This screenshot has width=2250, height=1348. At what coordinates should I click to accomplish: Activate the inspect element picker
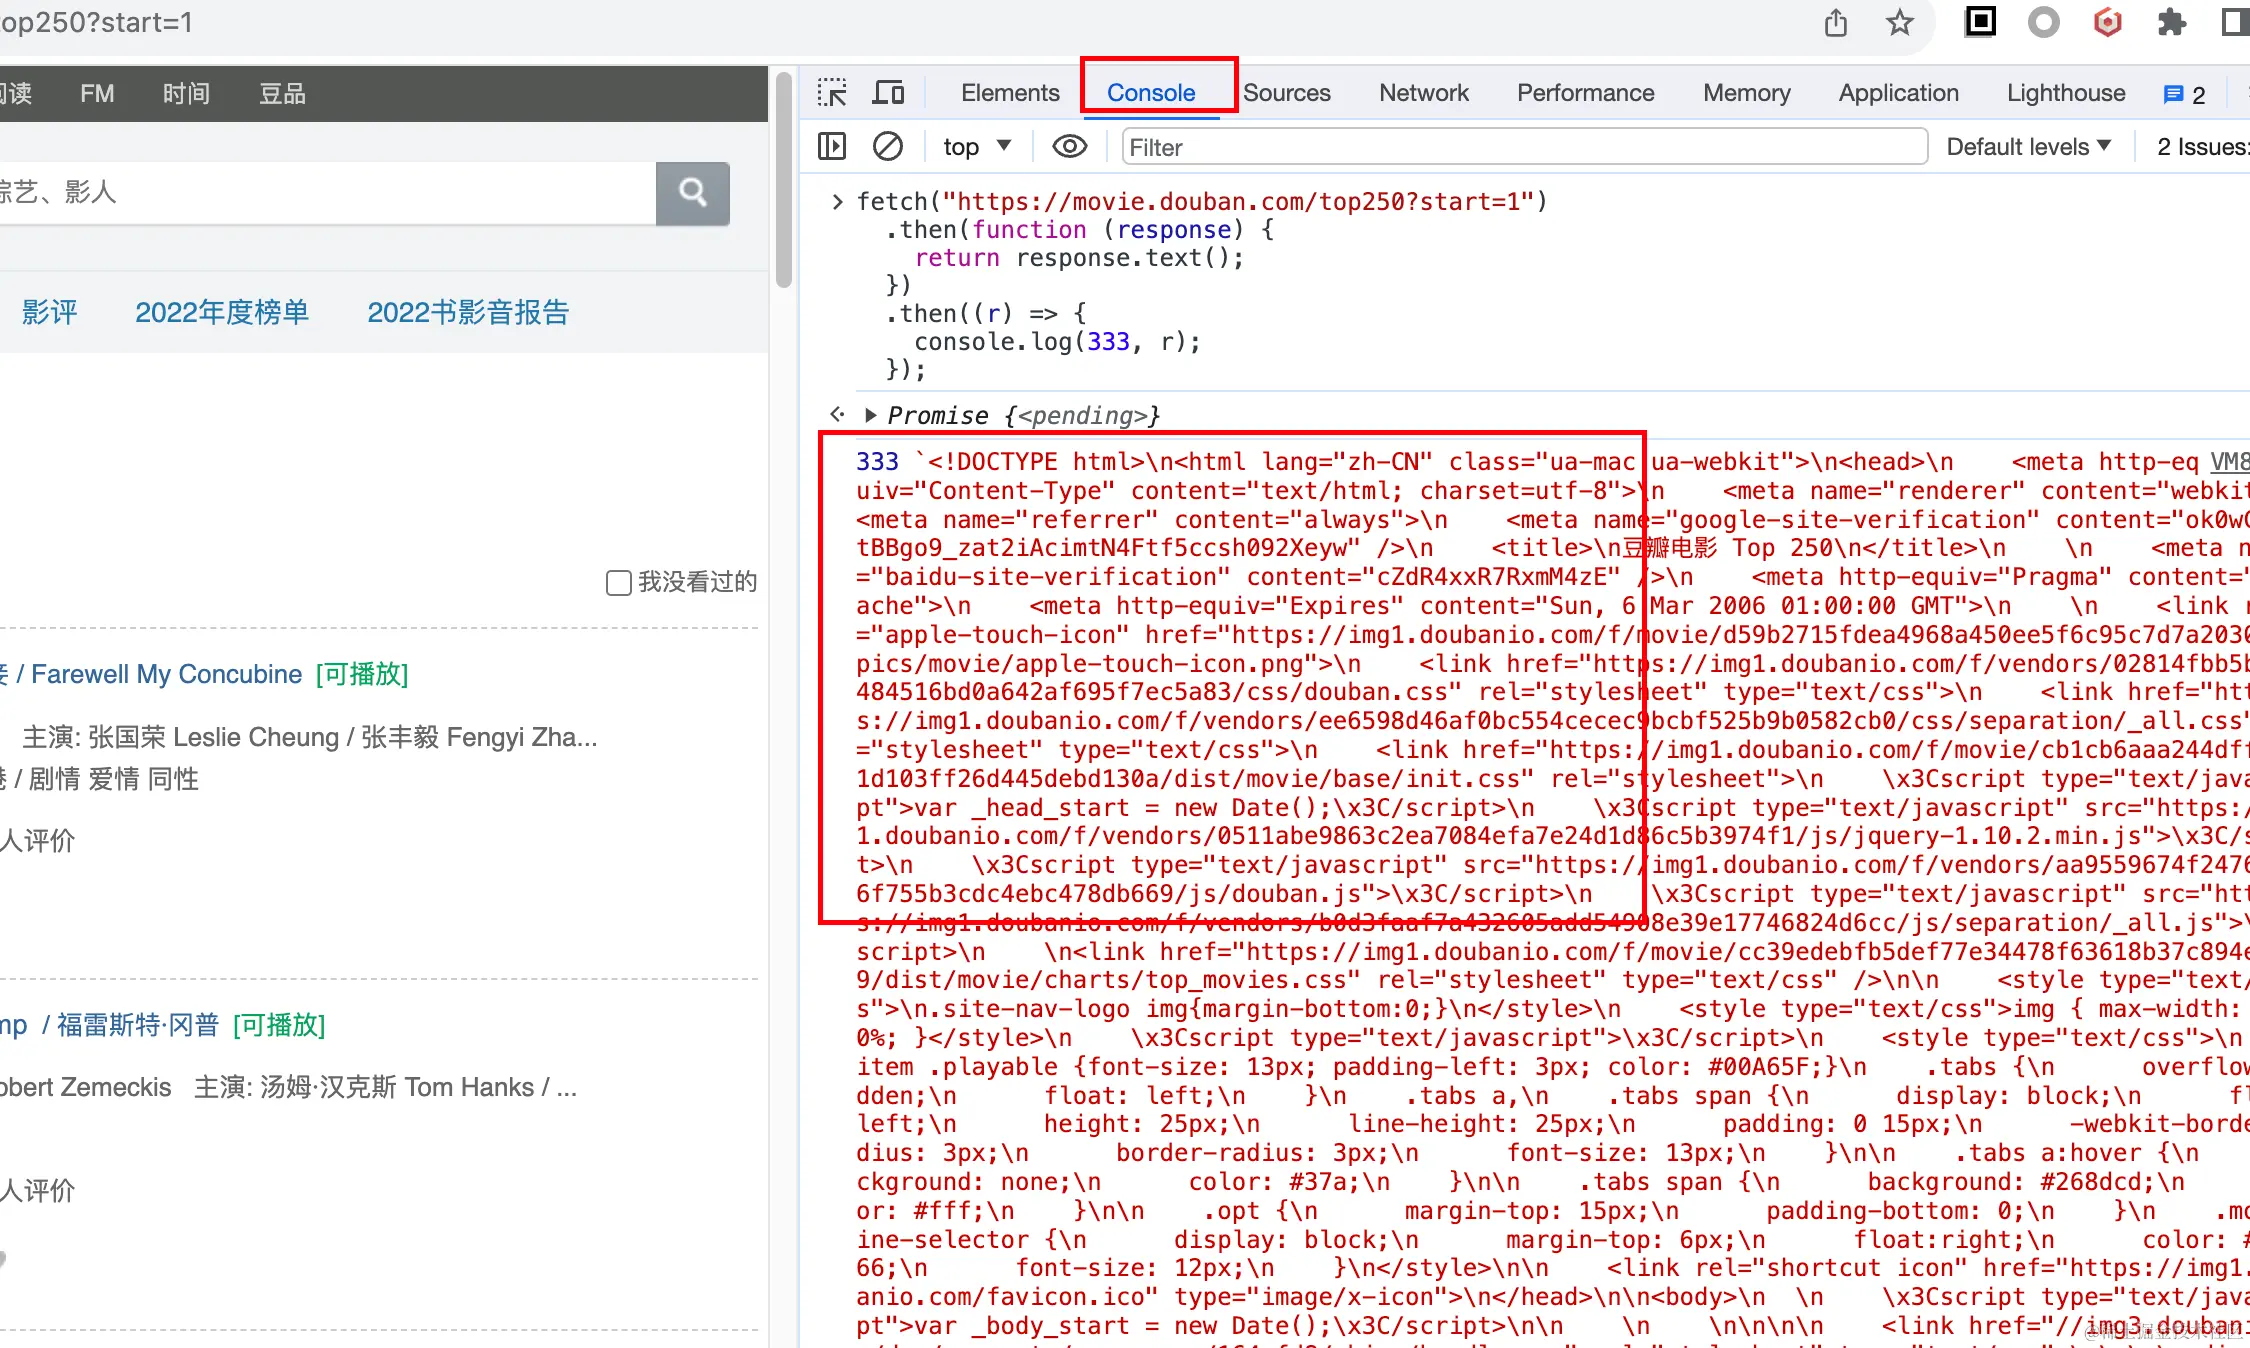832,93
